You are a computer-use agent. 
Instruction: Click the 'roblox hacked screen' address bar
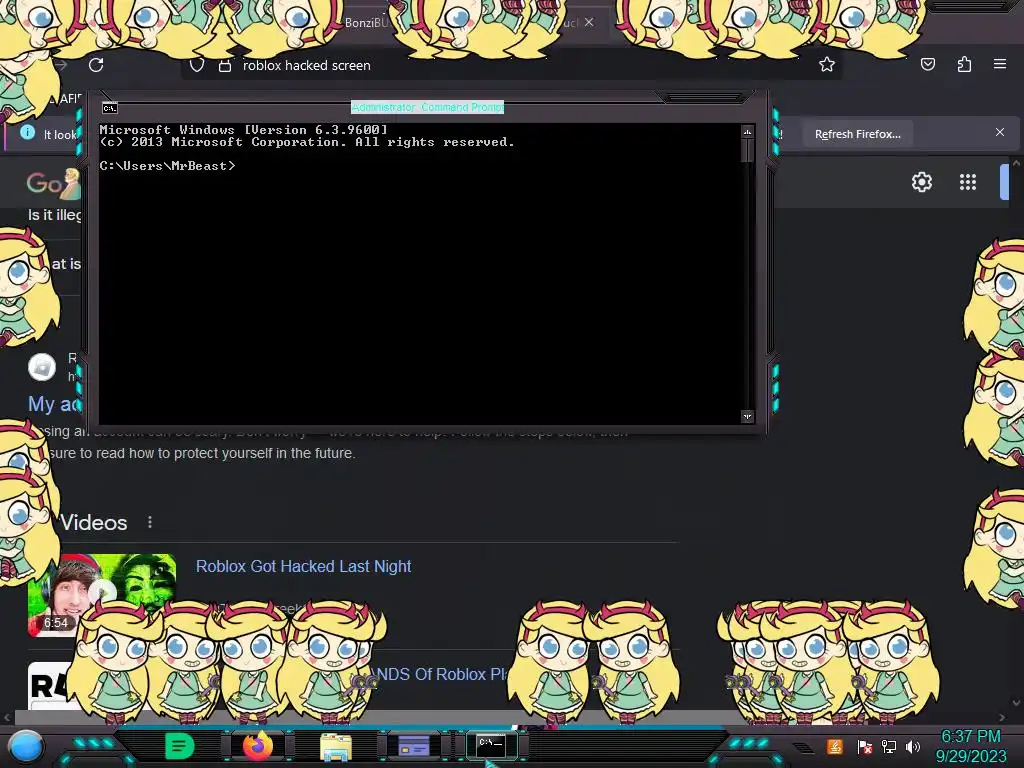509,65
